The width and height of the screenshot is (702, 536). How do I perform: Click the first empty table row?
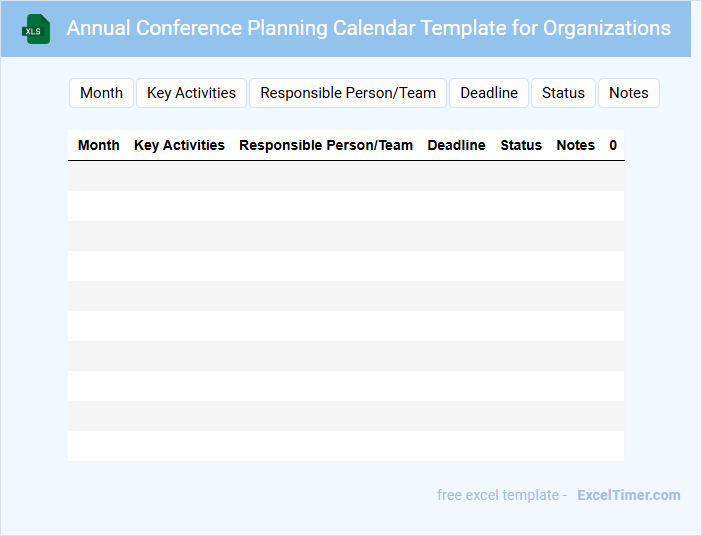(x=346, y=176)
